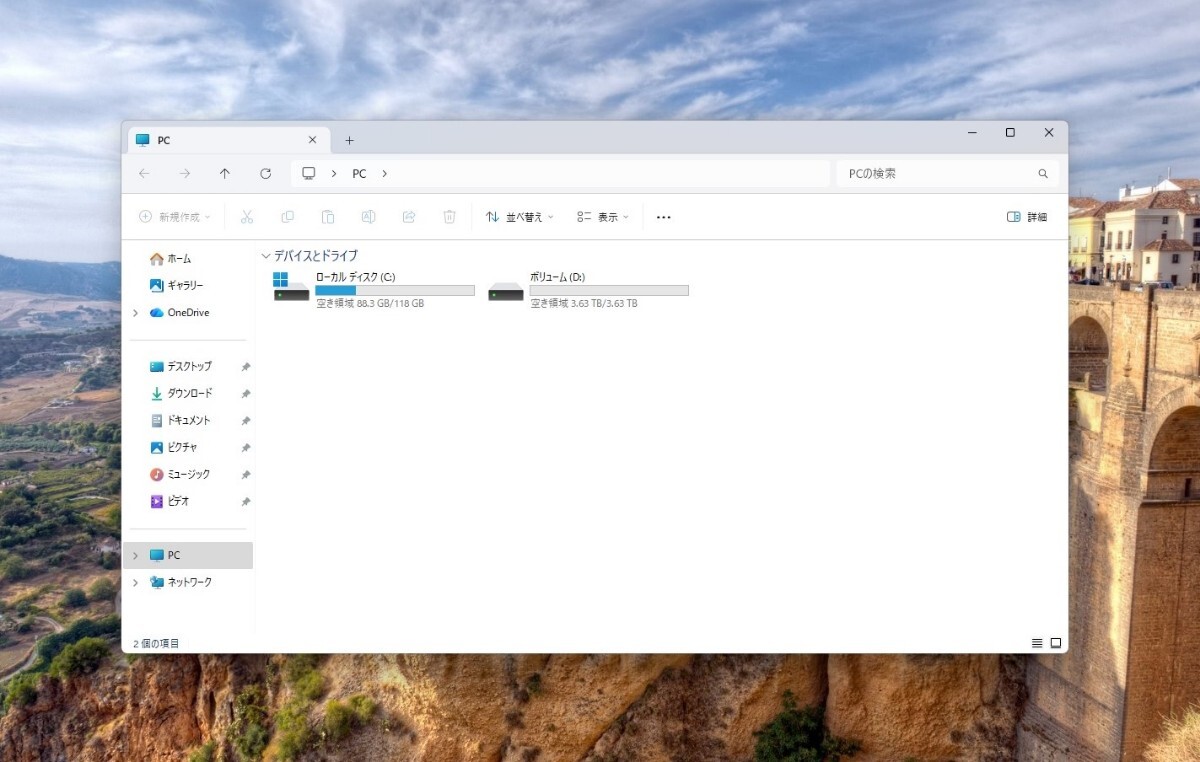Add a new tab with plus button
1200x762 pixels.
[x=349, y=141]
